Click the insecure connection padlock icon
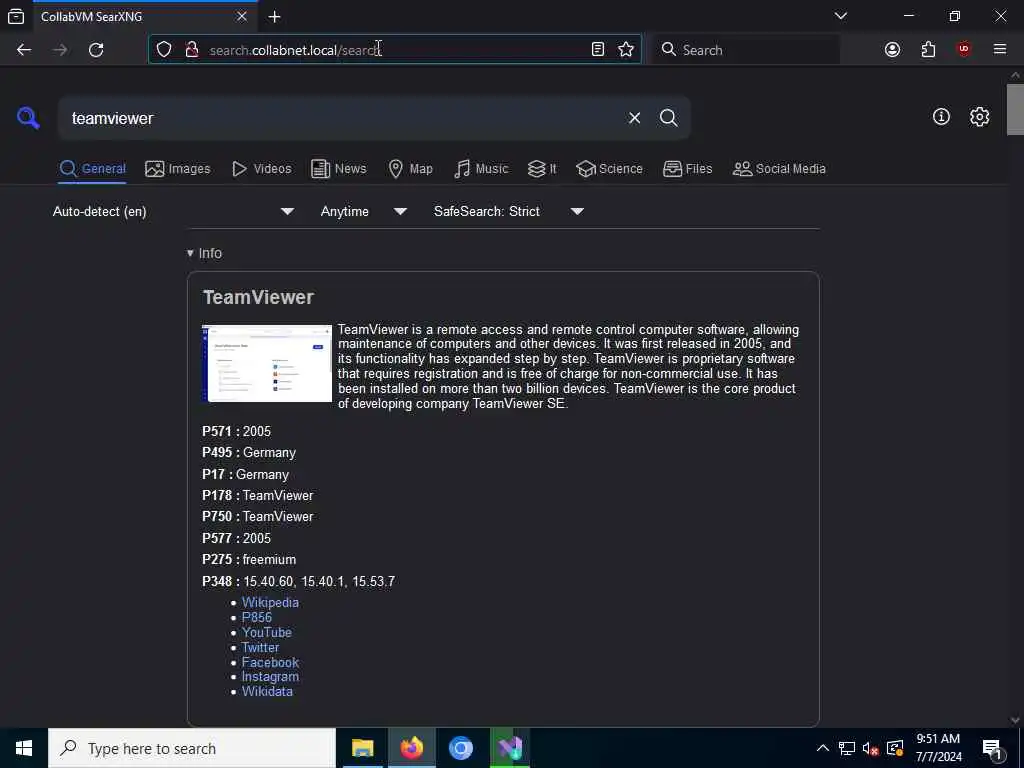 (x=192, y=50)
